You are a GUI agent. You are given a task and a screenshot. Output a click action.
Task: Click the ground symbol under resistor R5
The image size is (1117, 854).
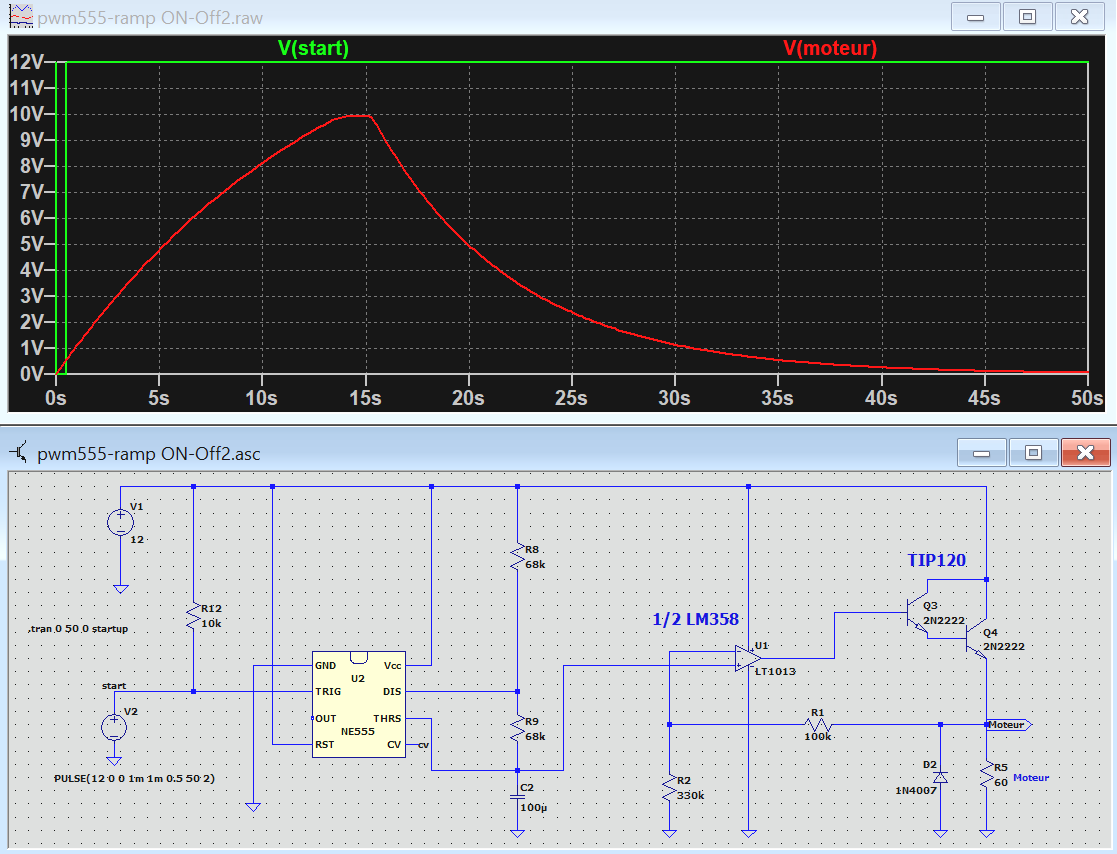tap(987, 833)
